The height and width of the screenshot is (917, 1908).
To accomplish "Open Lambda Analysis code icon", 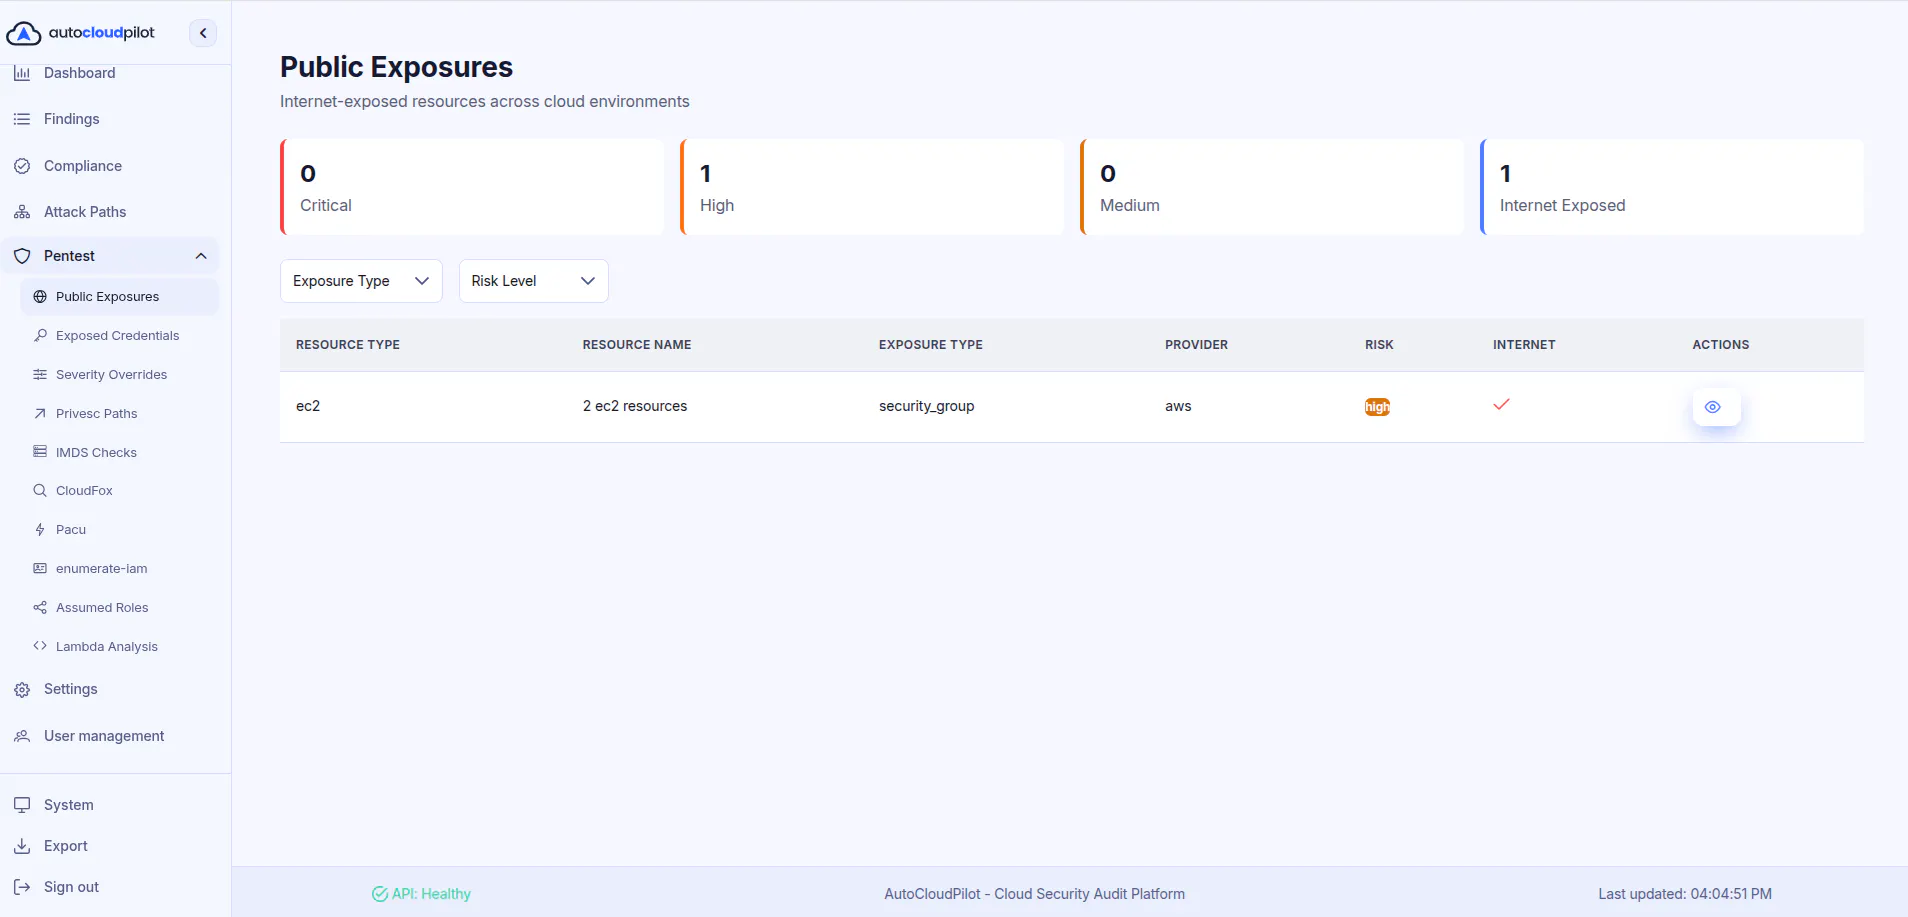I will (40, 647).
